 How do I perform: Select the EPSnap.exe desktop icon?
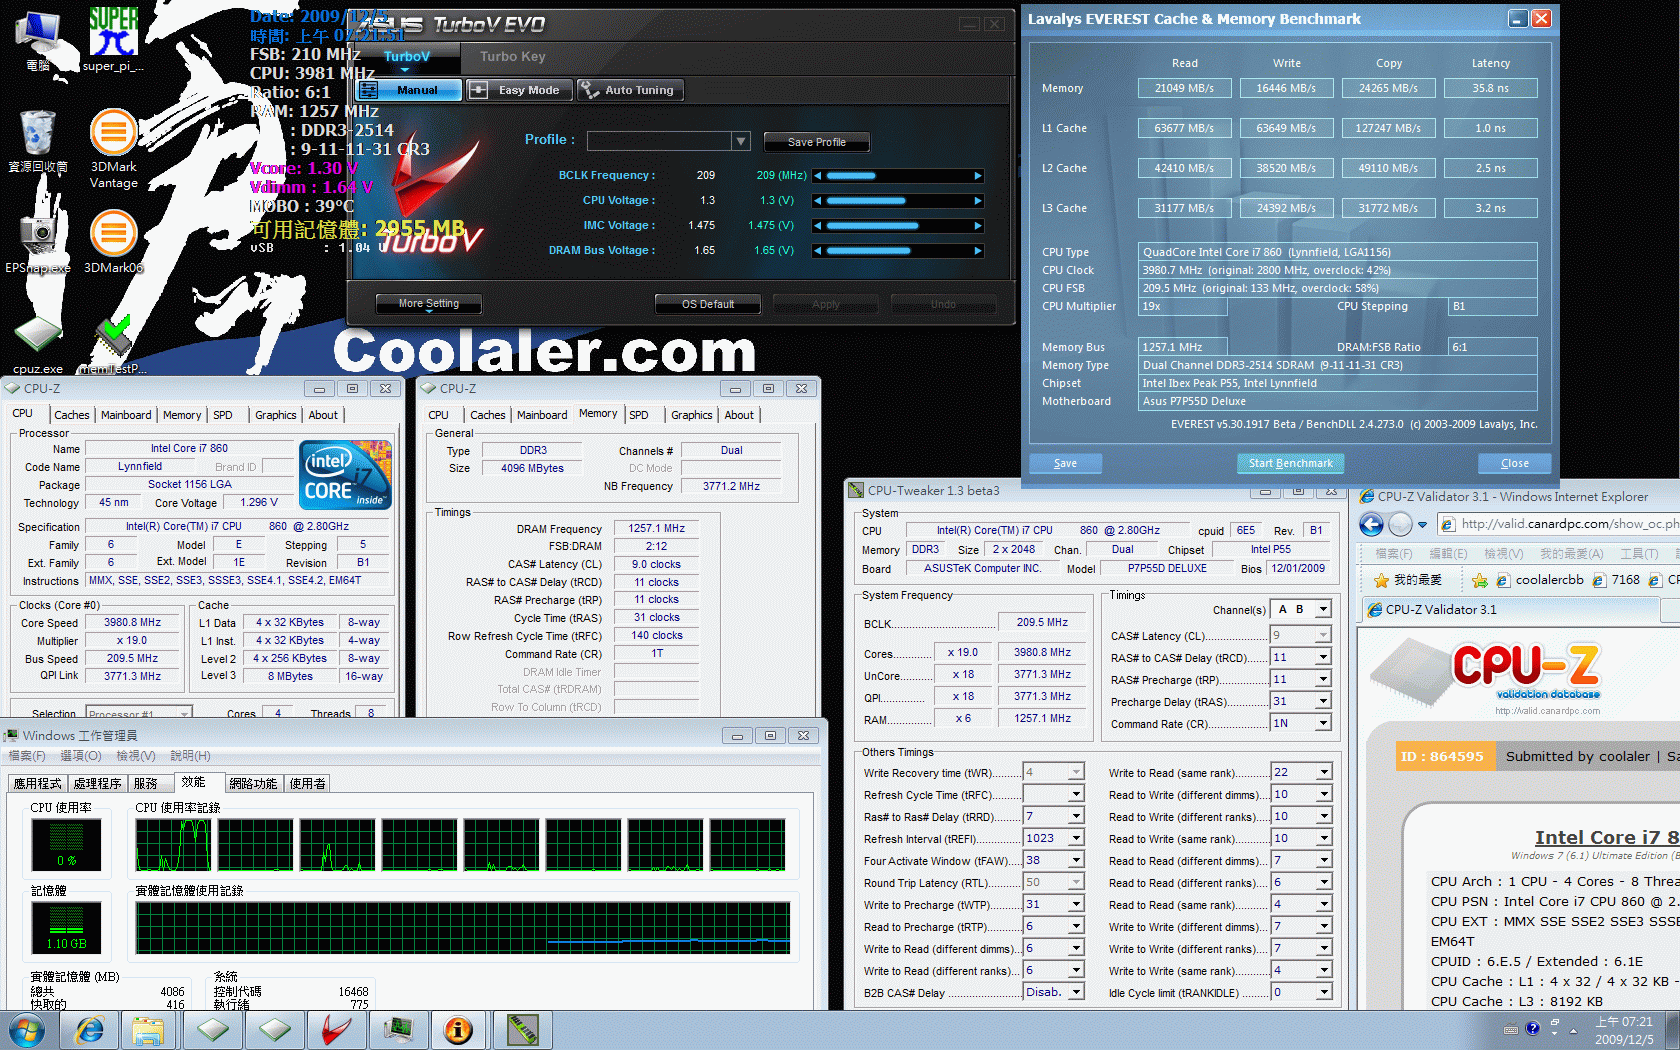[x=37, y=242]
